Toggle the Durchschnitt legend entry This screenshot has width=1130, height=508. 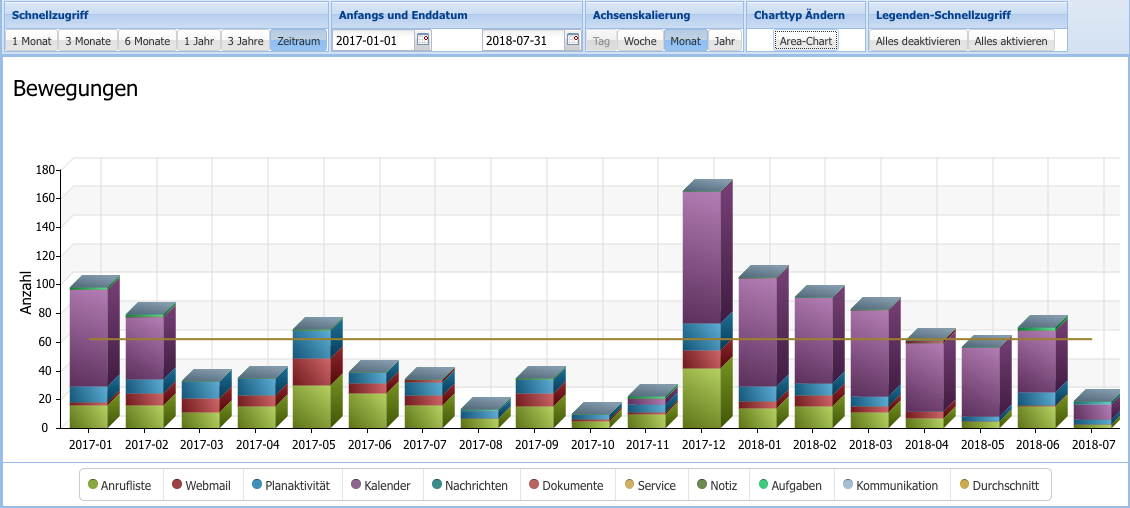(x=999, y=486)
